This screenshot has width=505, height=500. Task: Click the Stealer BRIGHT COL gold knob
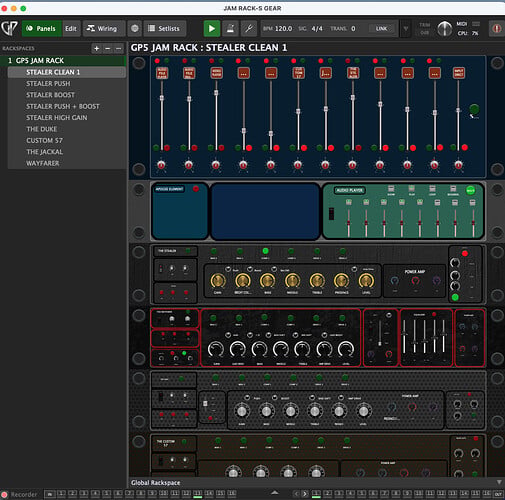point(243,281)
